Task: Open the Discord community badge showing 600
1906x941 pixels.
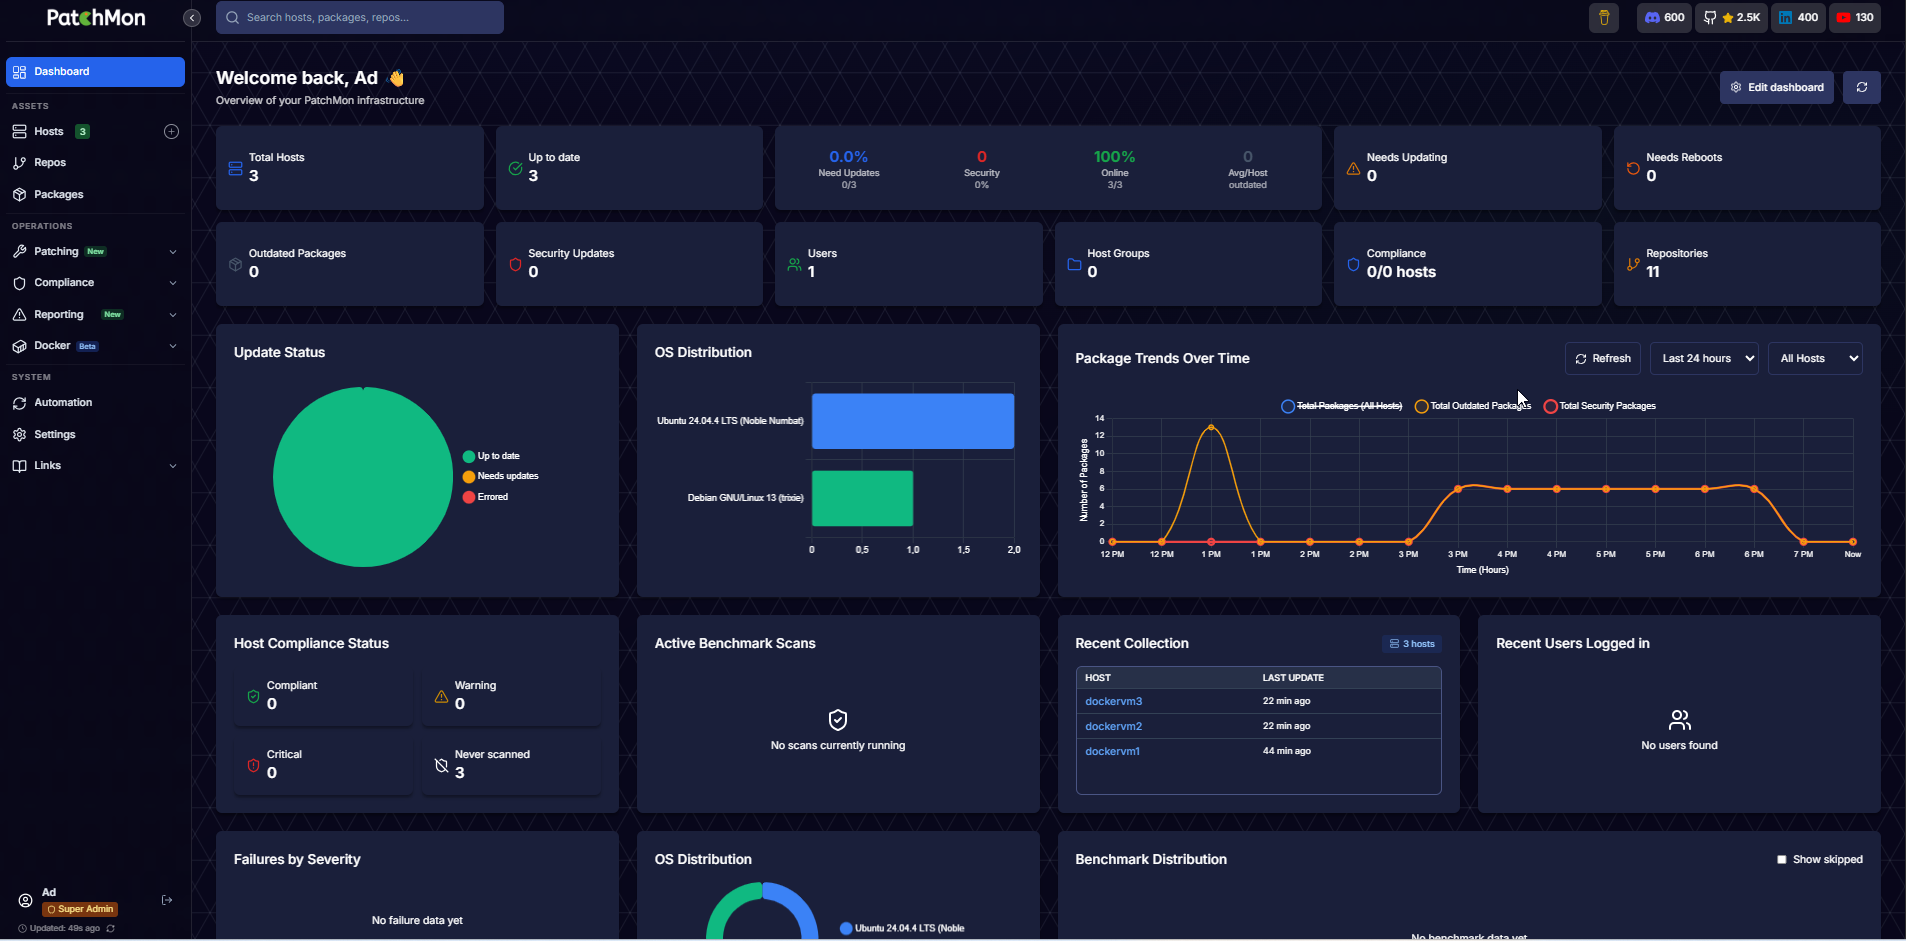Action: tap(1664, 18)
